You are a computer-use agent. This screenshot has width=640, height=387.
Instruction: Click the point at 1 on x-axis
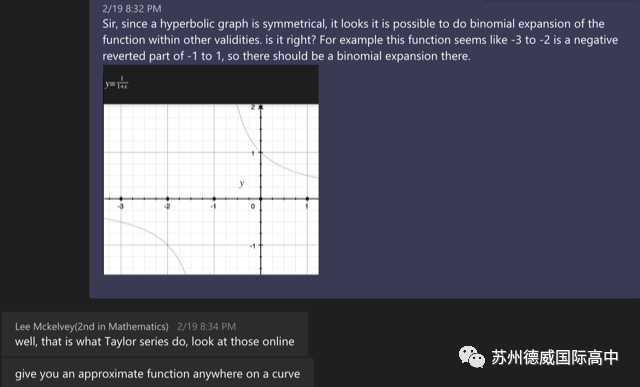click(x=307, y=199)
